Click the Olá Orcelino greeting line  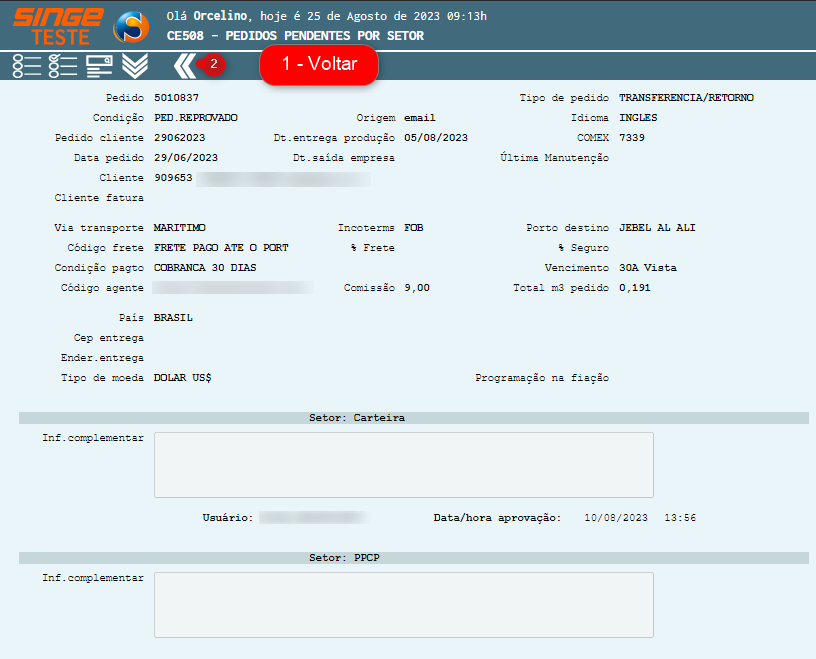pyautogui.click(x=327, y=16)
